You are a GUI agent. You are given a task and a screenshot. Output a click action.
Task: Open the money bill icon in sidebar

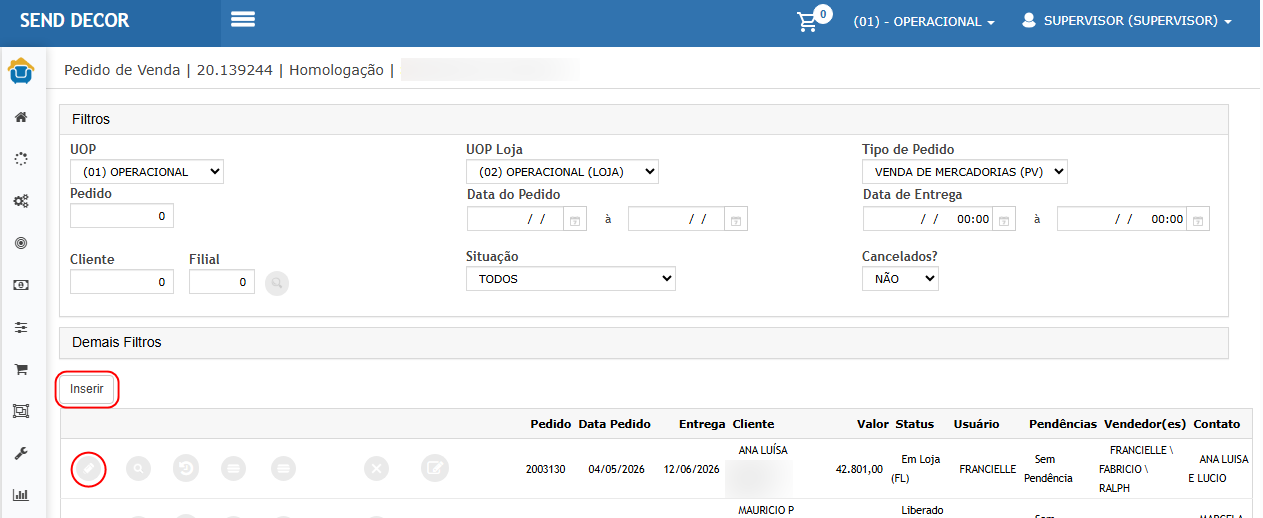(x=20, y=285)
